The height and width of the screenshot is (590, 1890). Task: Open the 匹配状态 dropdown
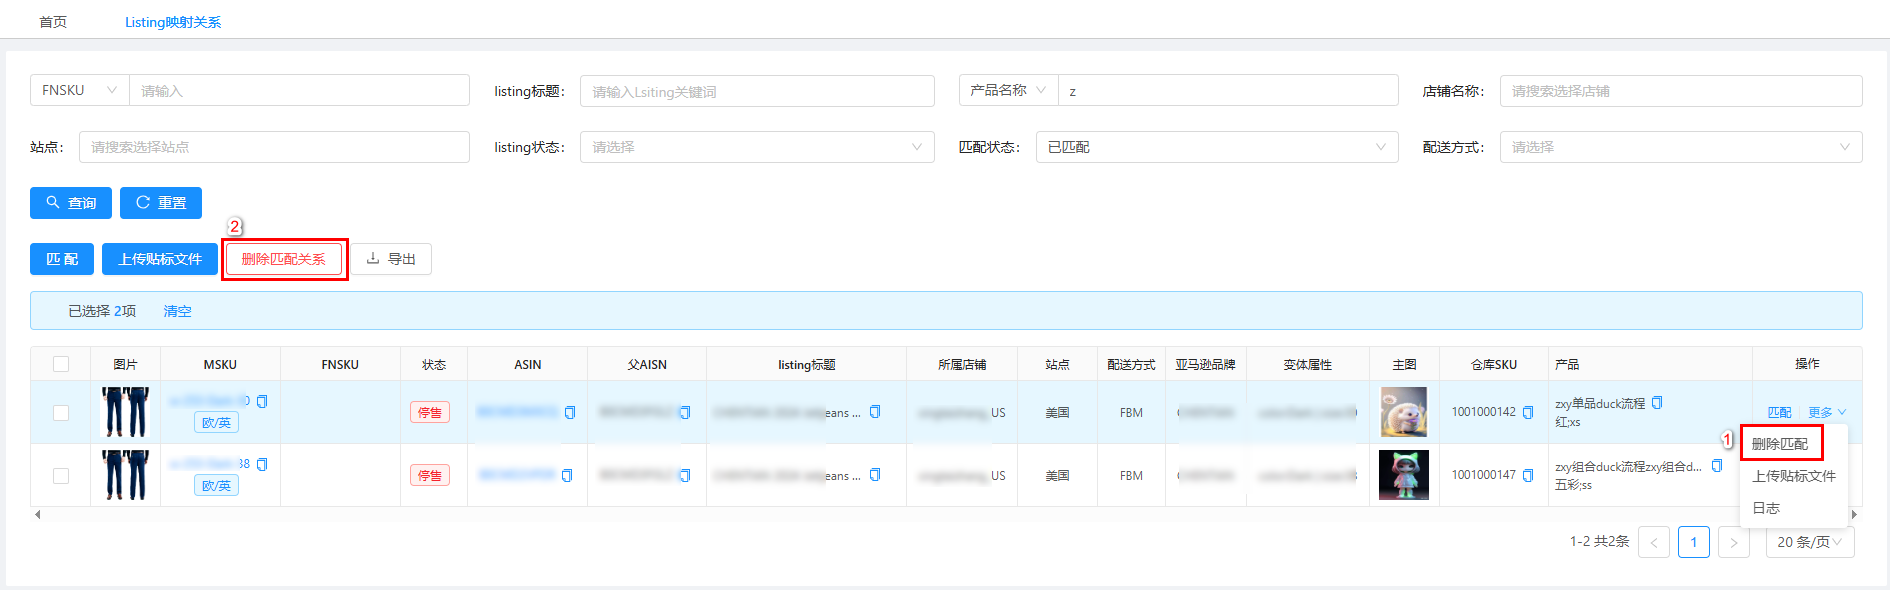[1216, 147]
